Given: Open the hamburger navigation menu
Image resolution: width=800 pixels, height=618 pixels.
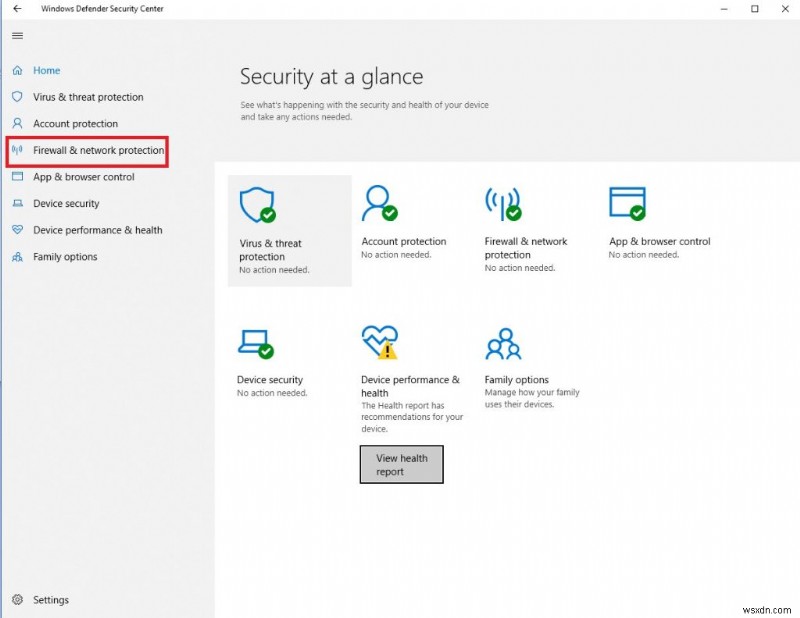Looking at the screenshot, I should point(16,36).
